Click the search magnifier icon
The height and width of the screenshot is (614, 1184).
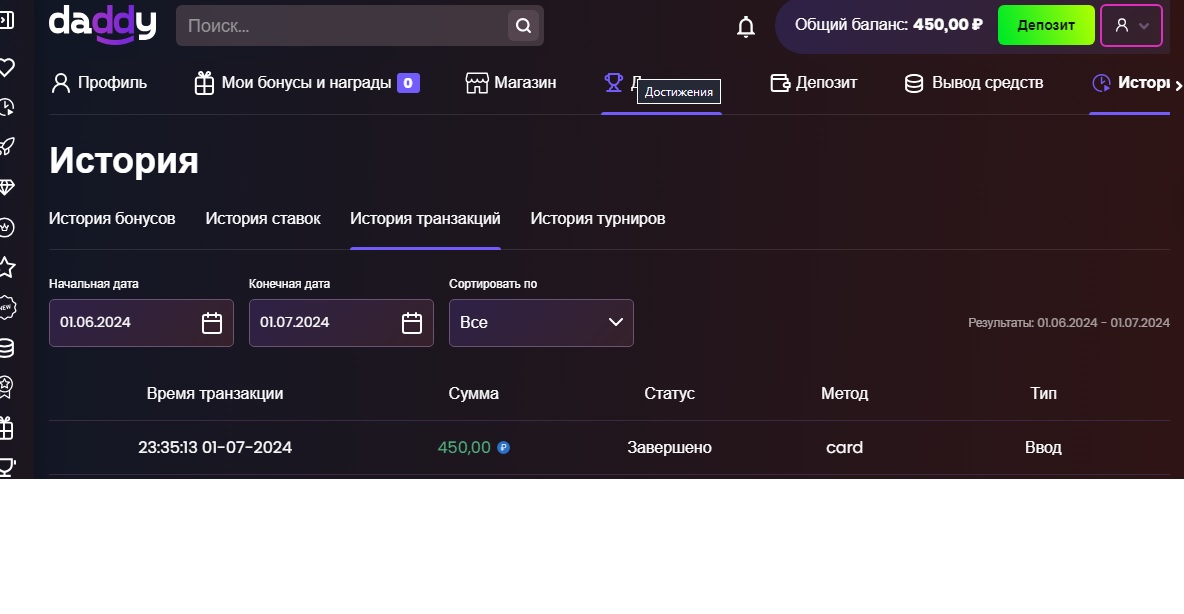point(522,26)
